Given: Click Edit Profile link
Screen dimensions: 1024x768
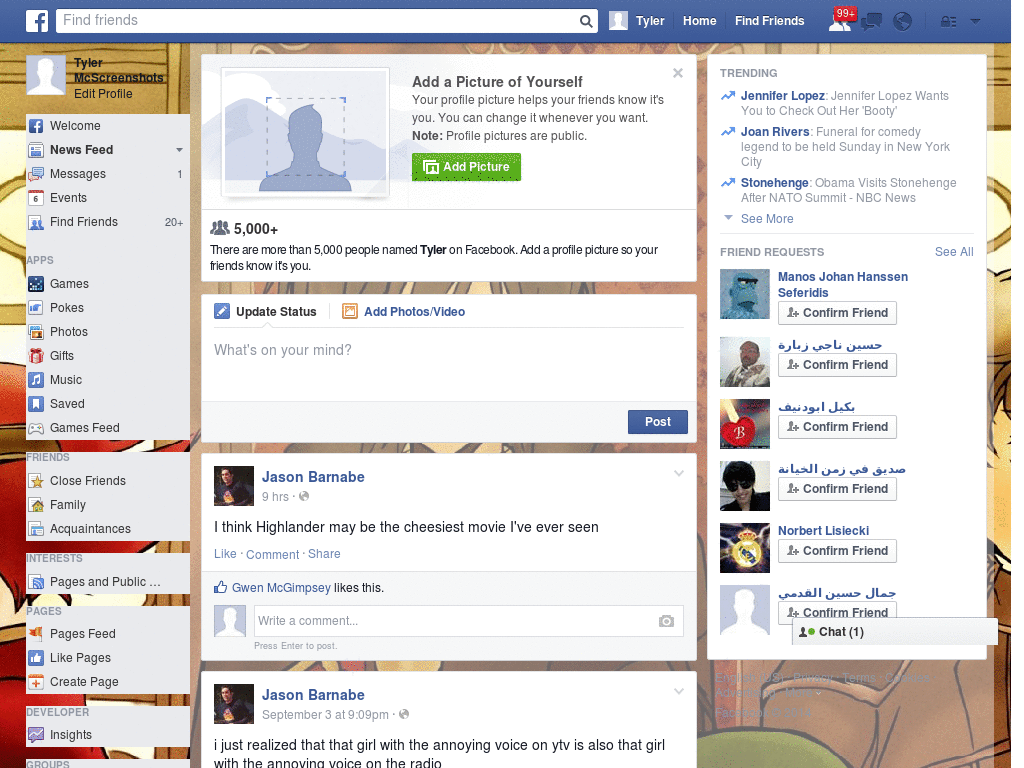Looking at the screenshot, I should (103, 94).
